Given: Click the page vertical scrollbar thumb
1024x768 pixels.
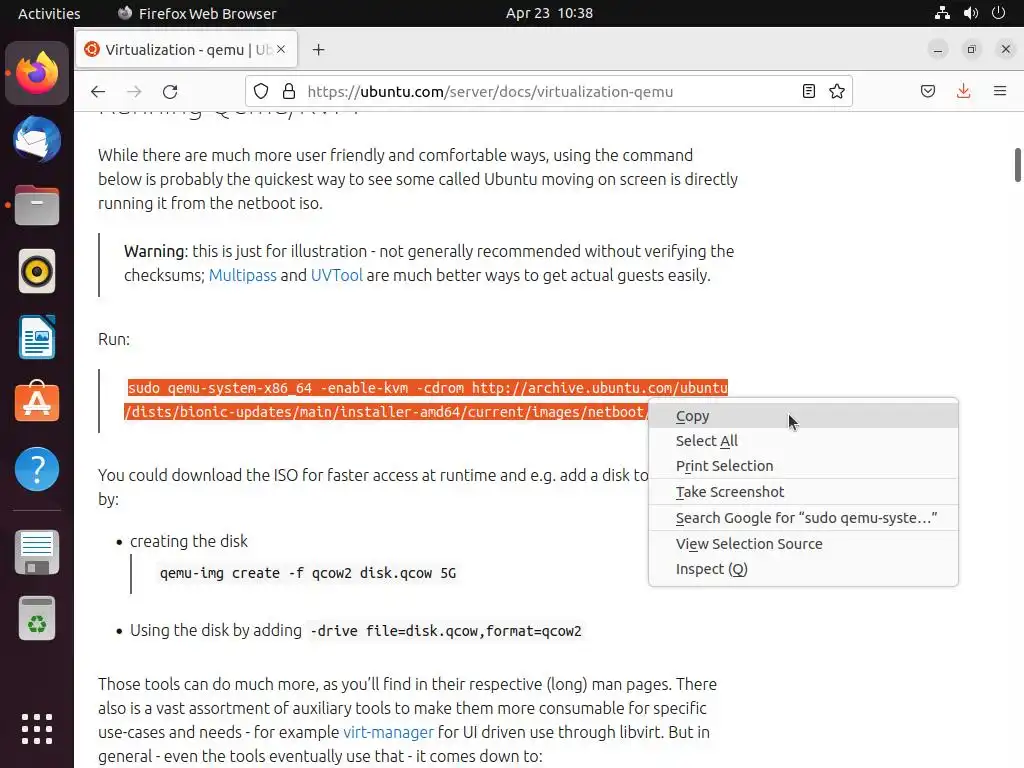Looking at the screenshot, I should pos(1017,165).
